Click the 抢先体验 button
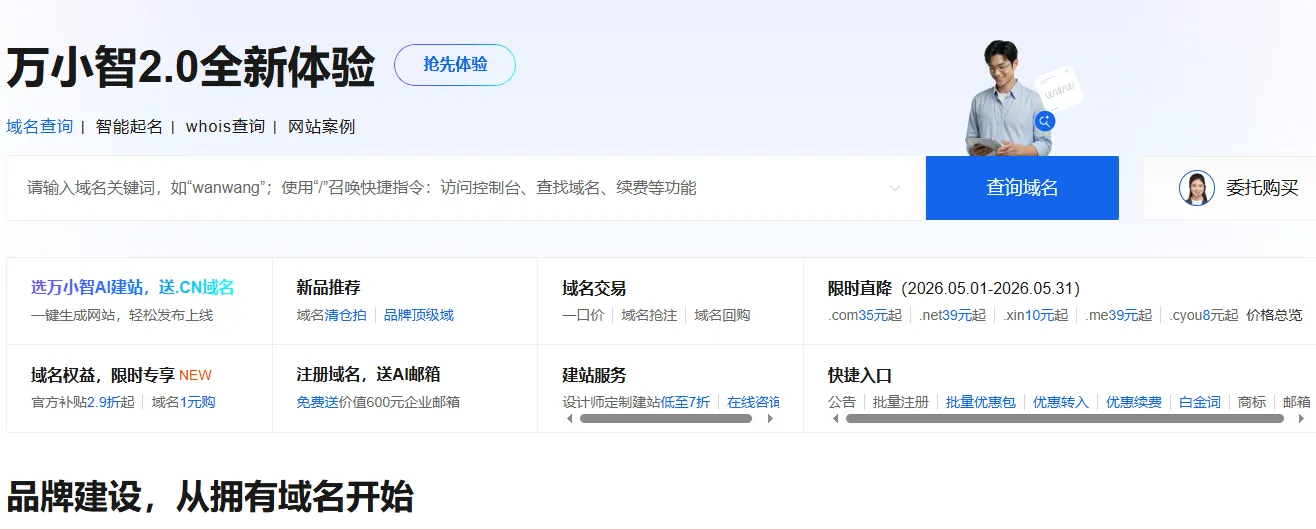 click(455, 65)
